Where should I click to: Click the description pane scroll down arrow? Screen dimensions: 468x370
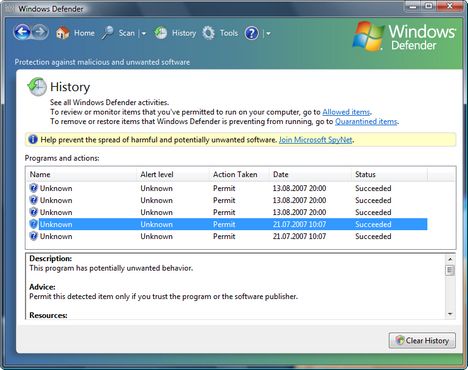[450, 314]
